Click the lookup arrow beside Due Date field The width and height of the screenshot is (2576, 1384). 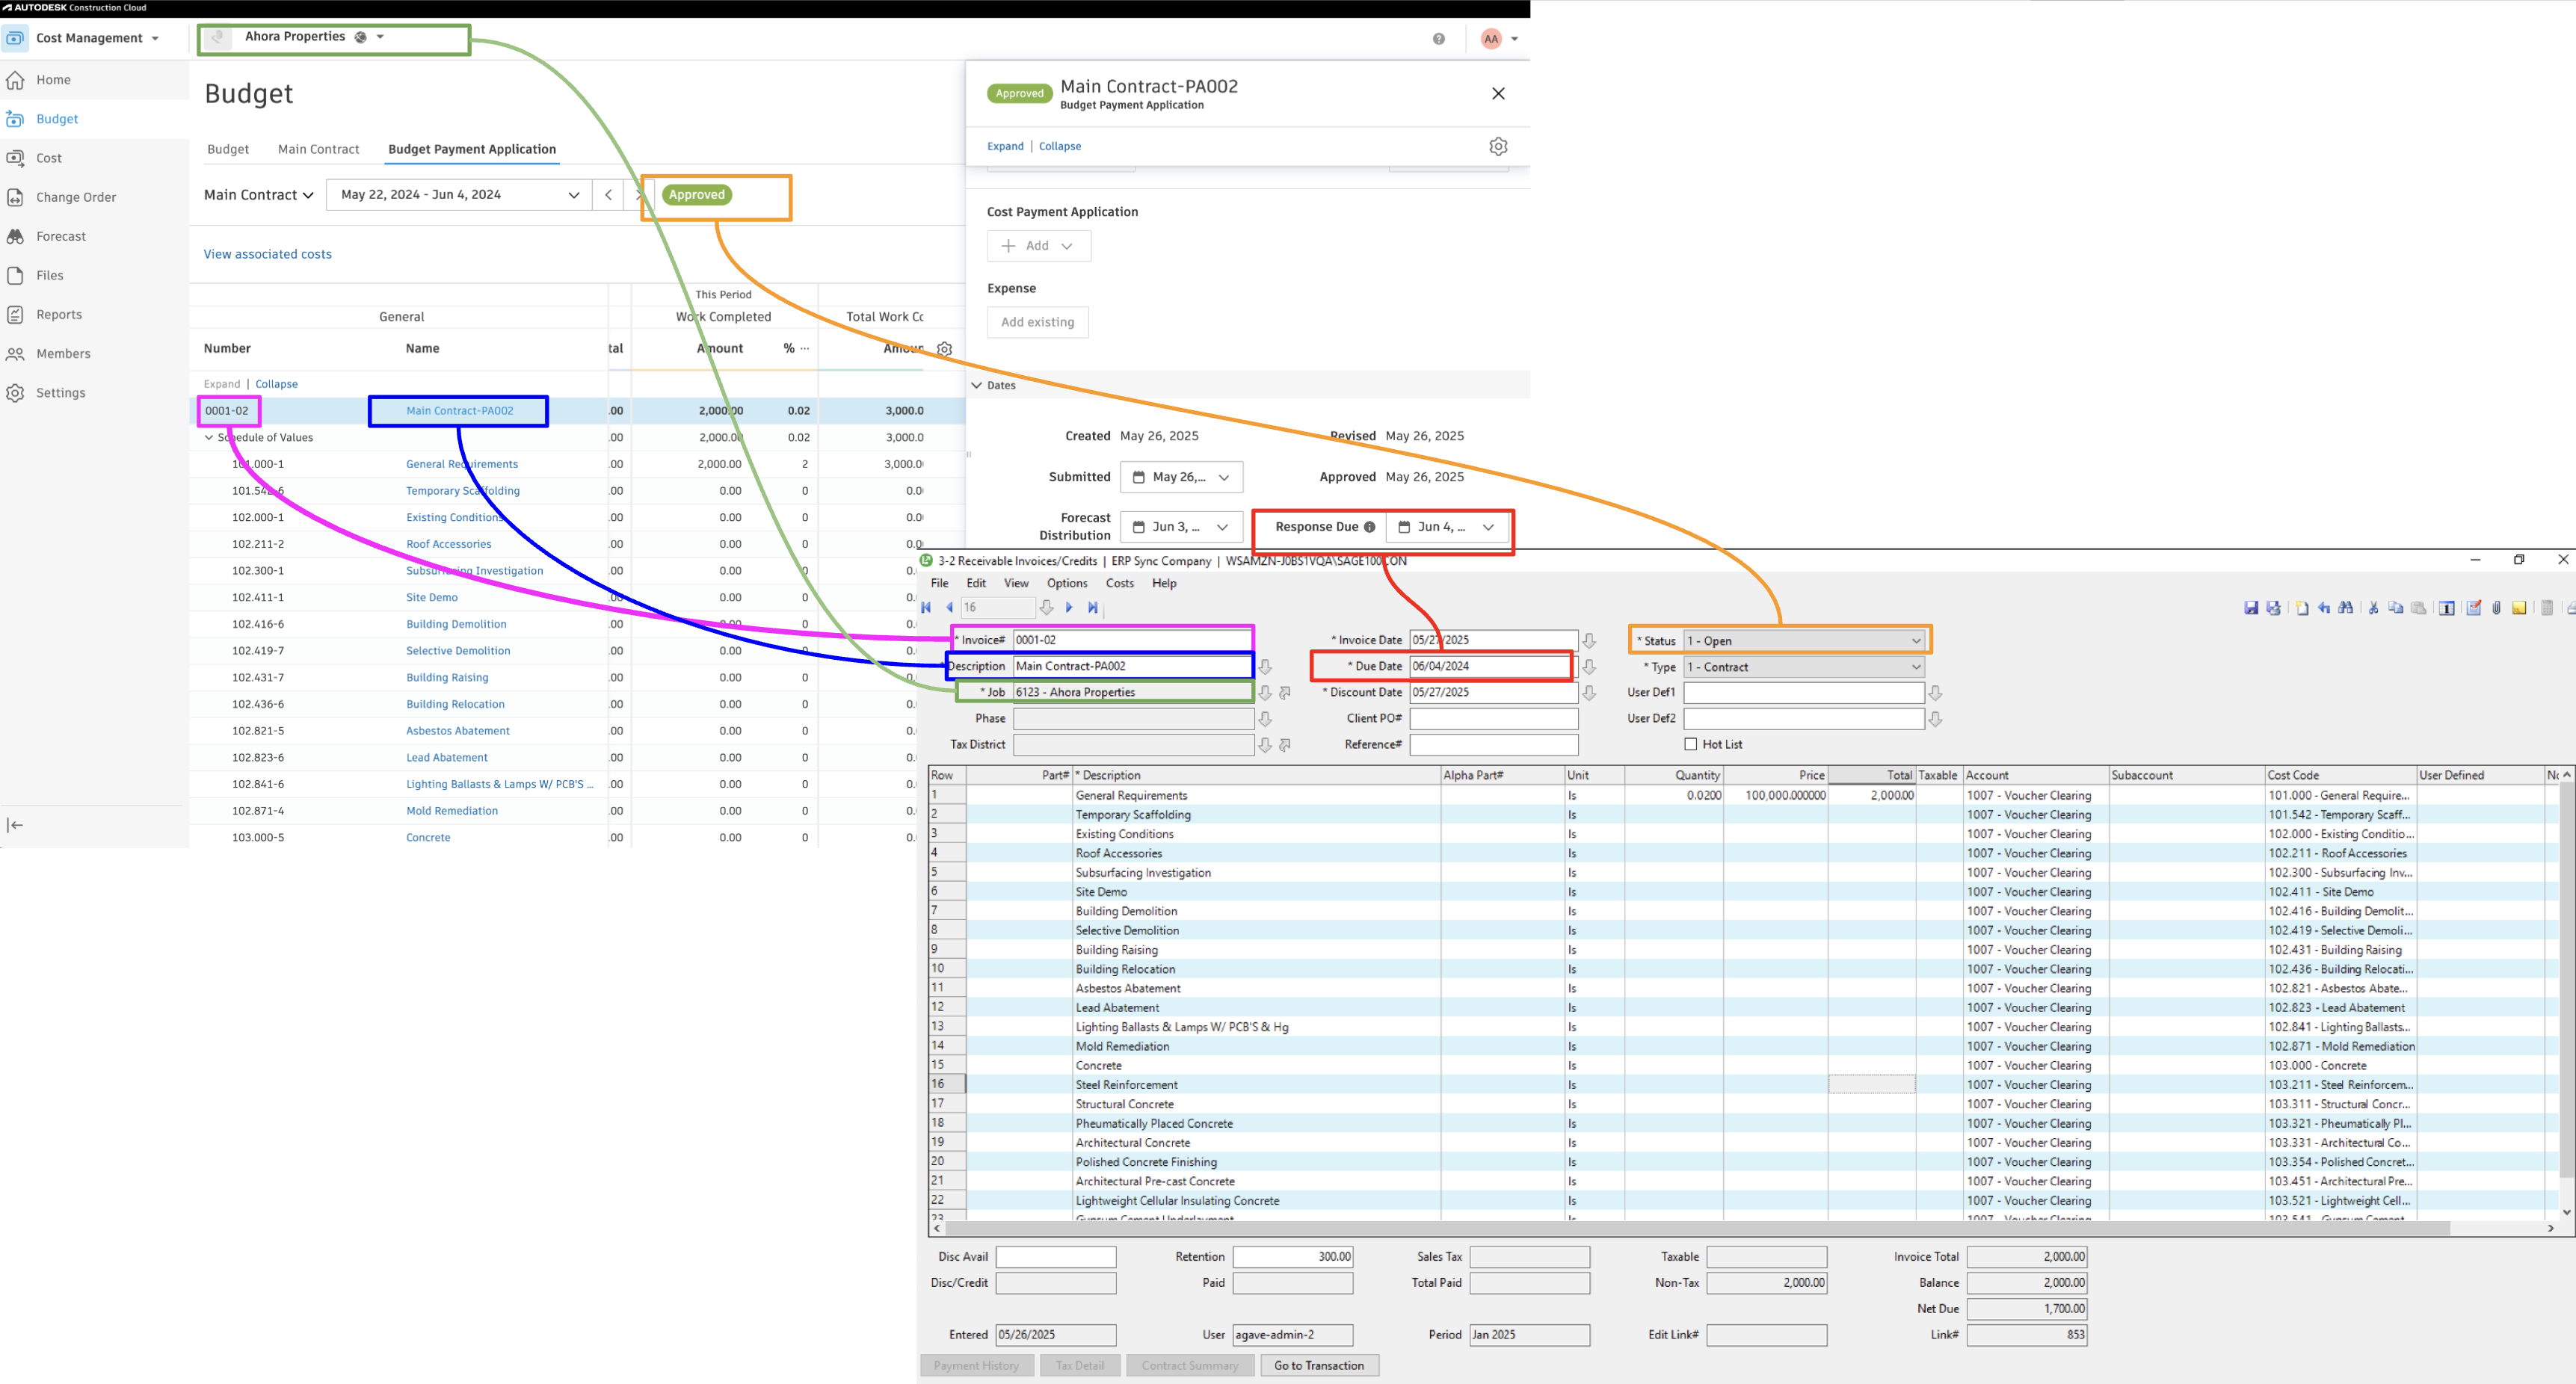click(1589, 667)
